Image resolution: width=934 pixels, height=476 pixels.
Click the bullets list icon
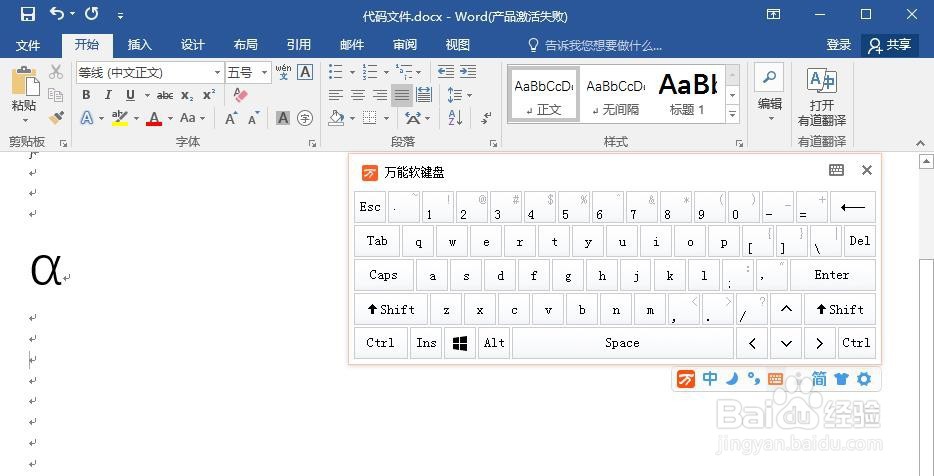336,72
